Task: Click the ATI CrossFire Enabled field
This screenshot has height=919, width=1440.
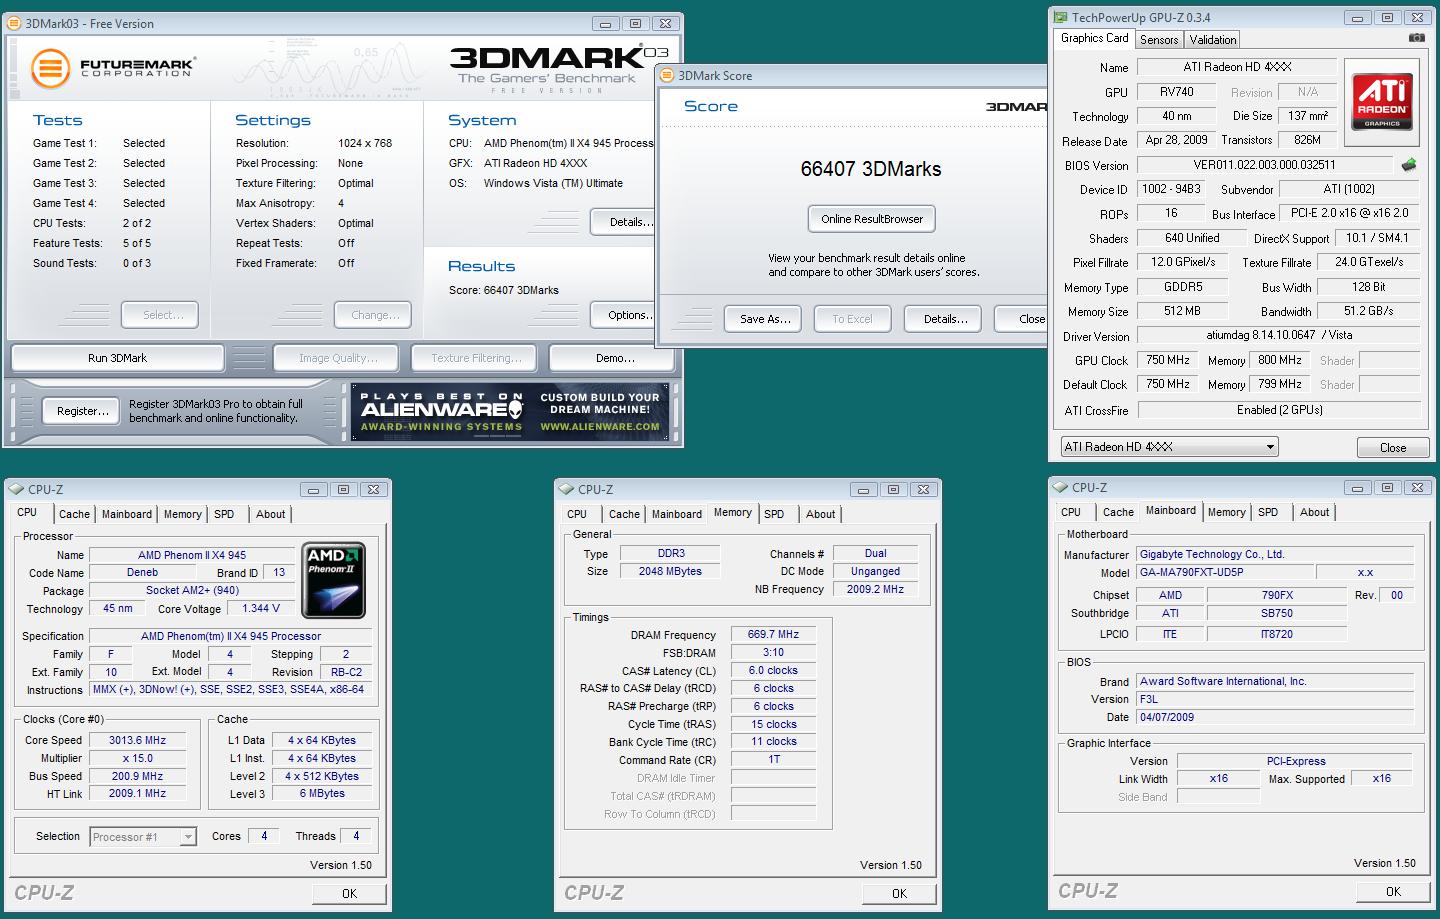Action: point(1279,410)
